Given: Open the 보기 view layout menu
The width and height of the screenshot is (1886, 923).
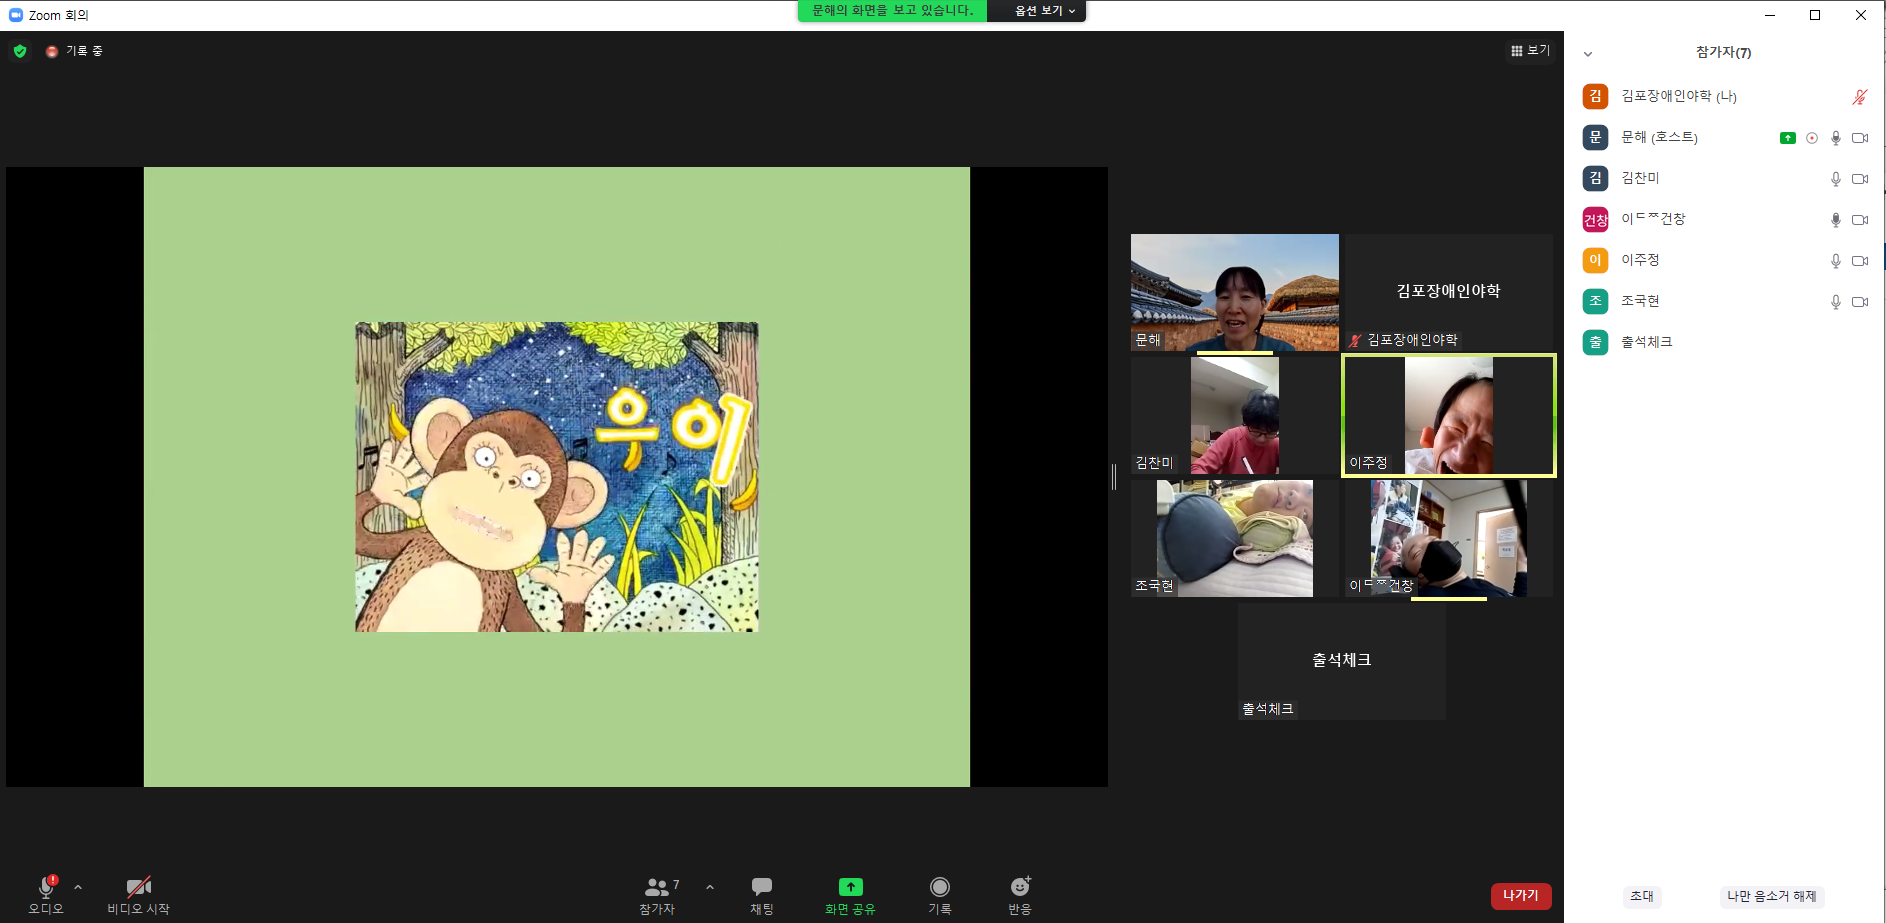Looking at the screenshot, I should click(x=1530, y=50).
